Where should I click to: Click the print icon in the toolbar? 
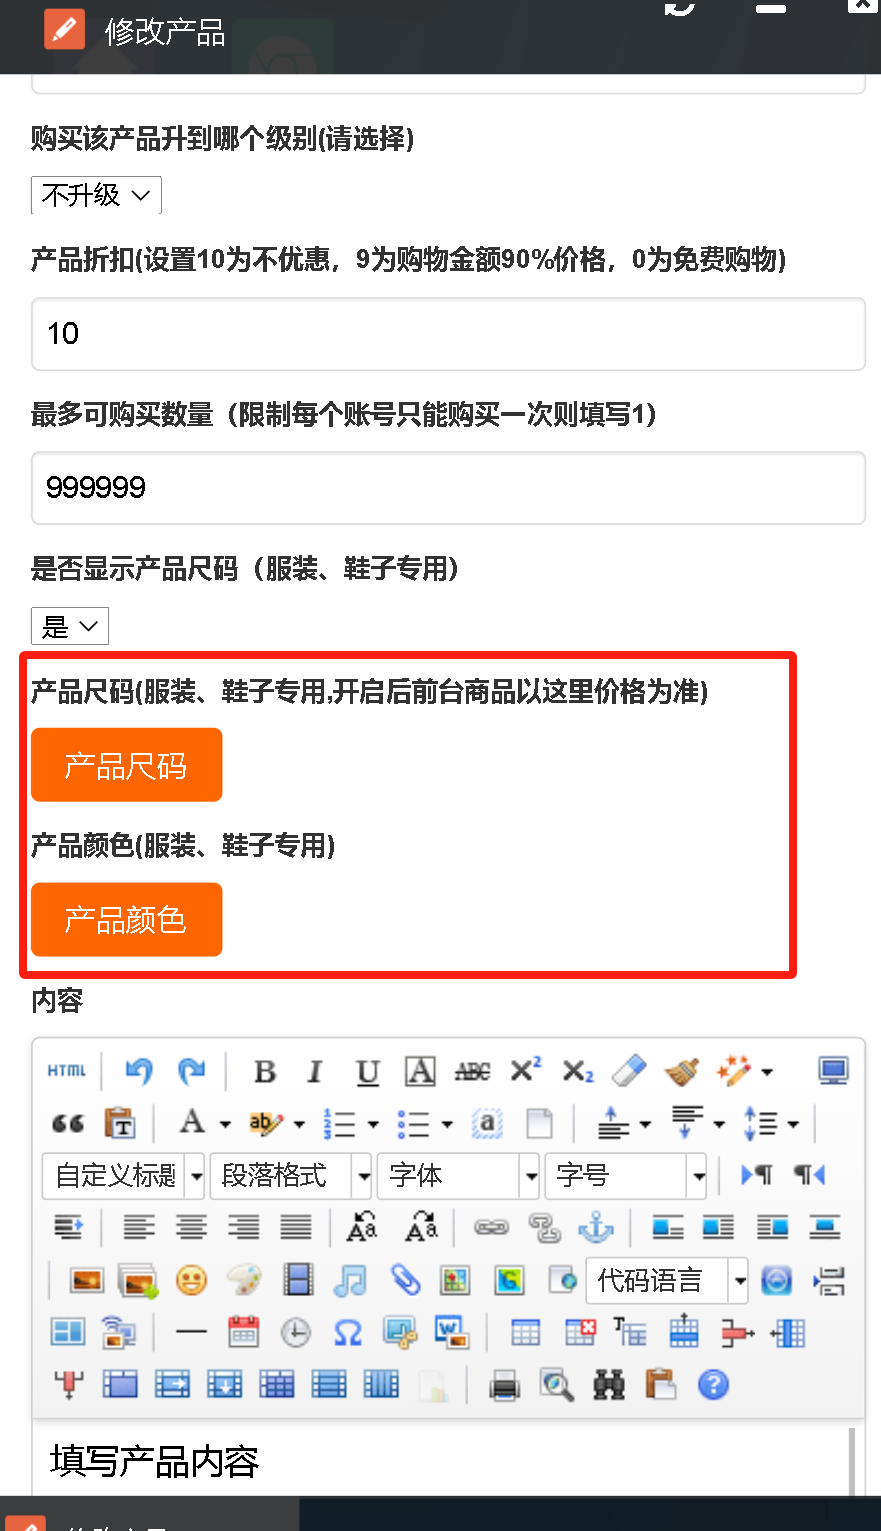pyautogui.click(x=504, y=1385)
